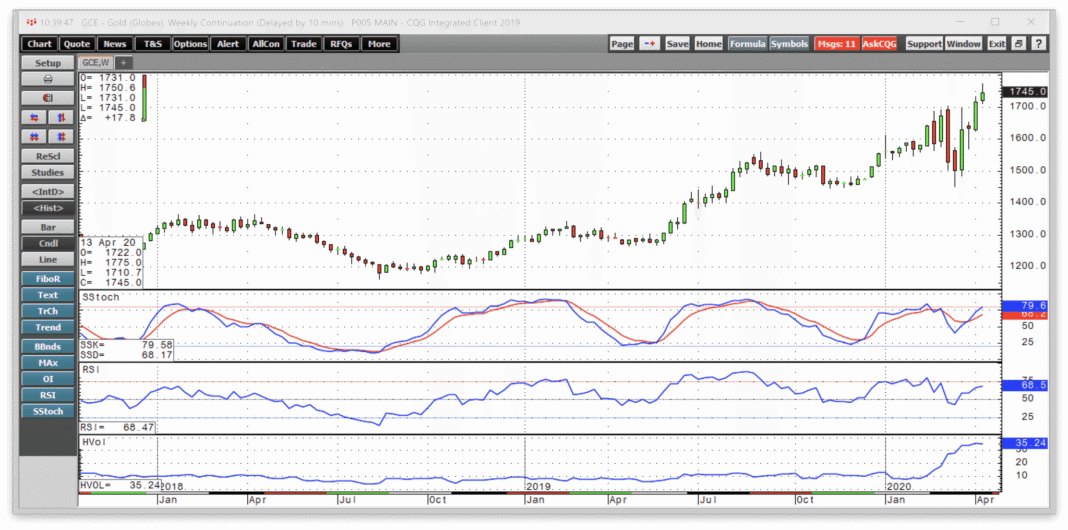Screen dimensions: 1068x530
Task: Click the add-page icon next to Page
Action: (x=650, y=44)
